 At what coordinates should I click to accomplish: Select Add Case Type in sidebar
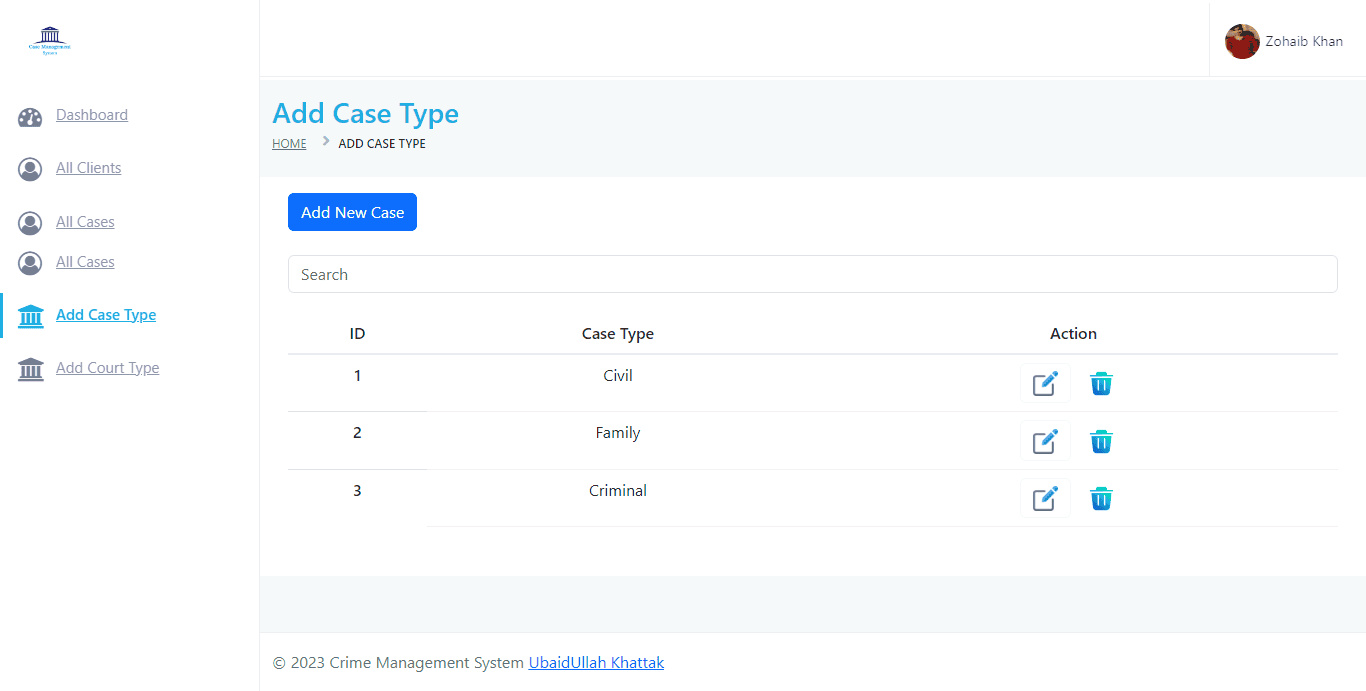point(106,315)
